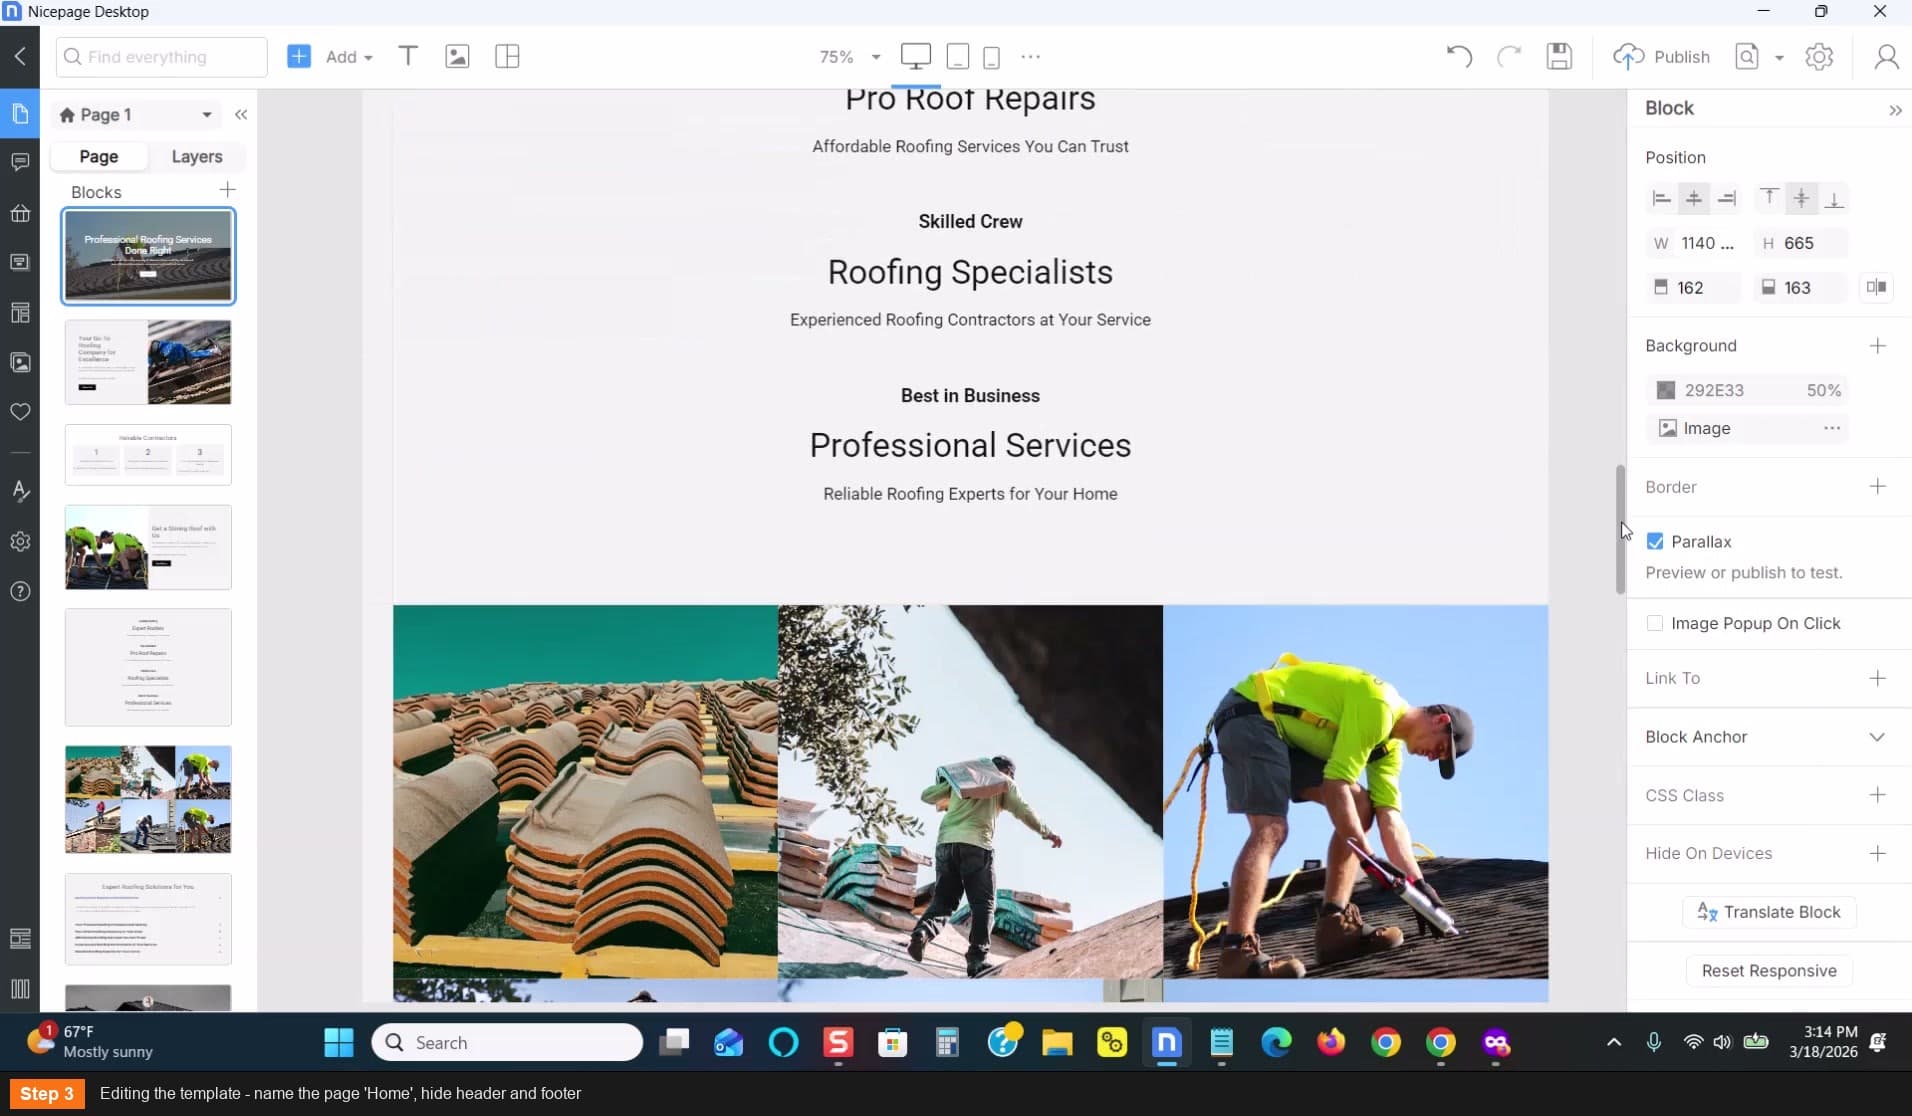Click the Publish button
The image size is (1912, 1116).
point(1662,57)
